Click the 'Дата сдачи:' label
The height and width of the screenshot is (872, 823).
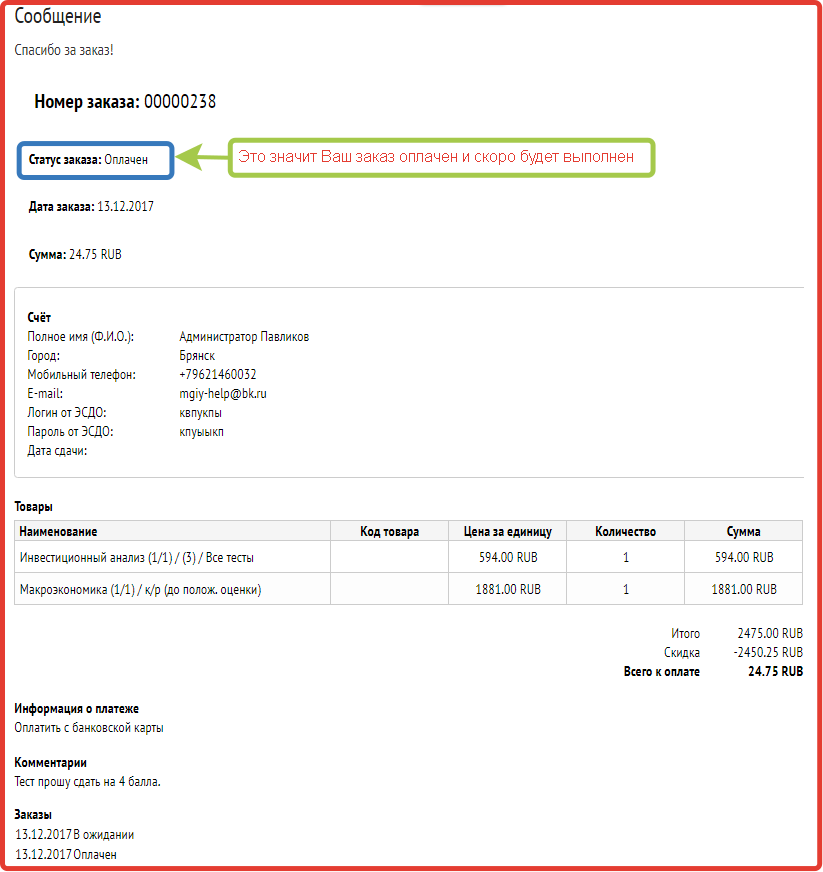tap(57, 451)
